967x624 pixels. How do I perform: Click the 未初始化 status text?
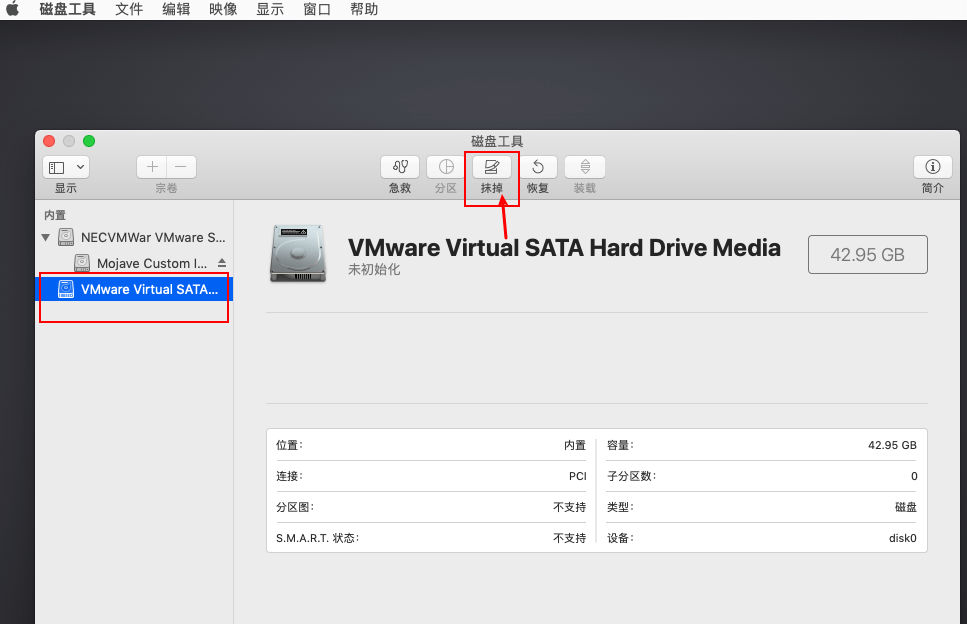point(374,269)
